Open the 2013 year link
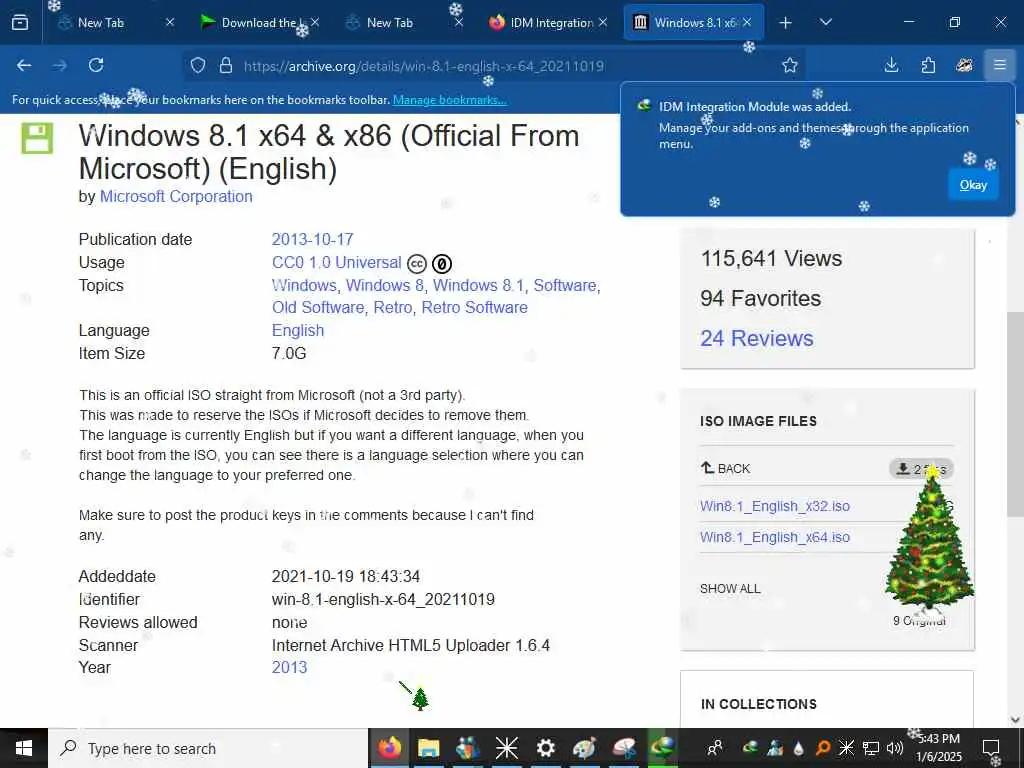 pos(289,667)
